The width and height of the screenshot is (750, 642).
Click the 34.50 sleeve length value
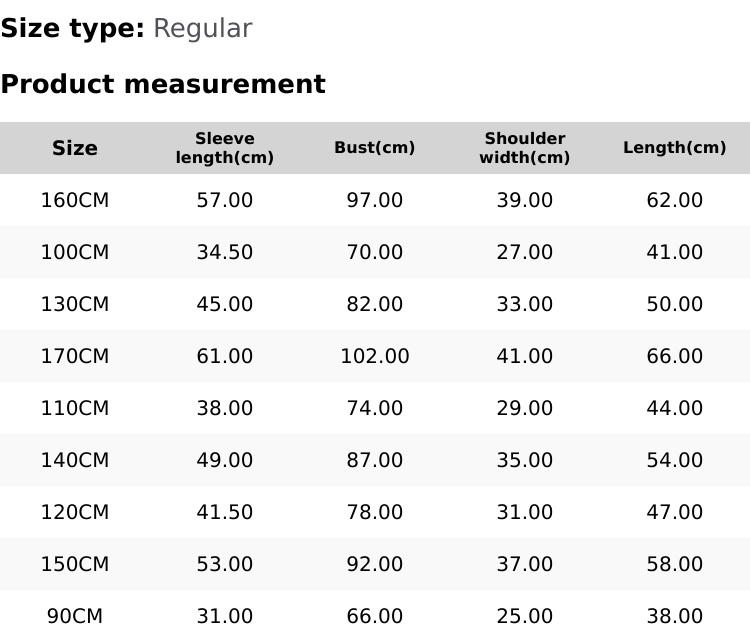click(x=225, y=252)
